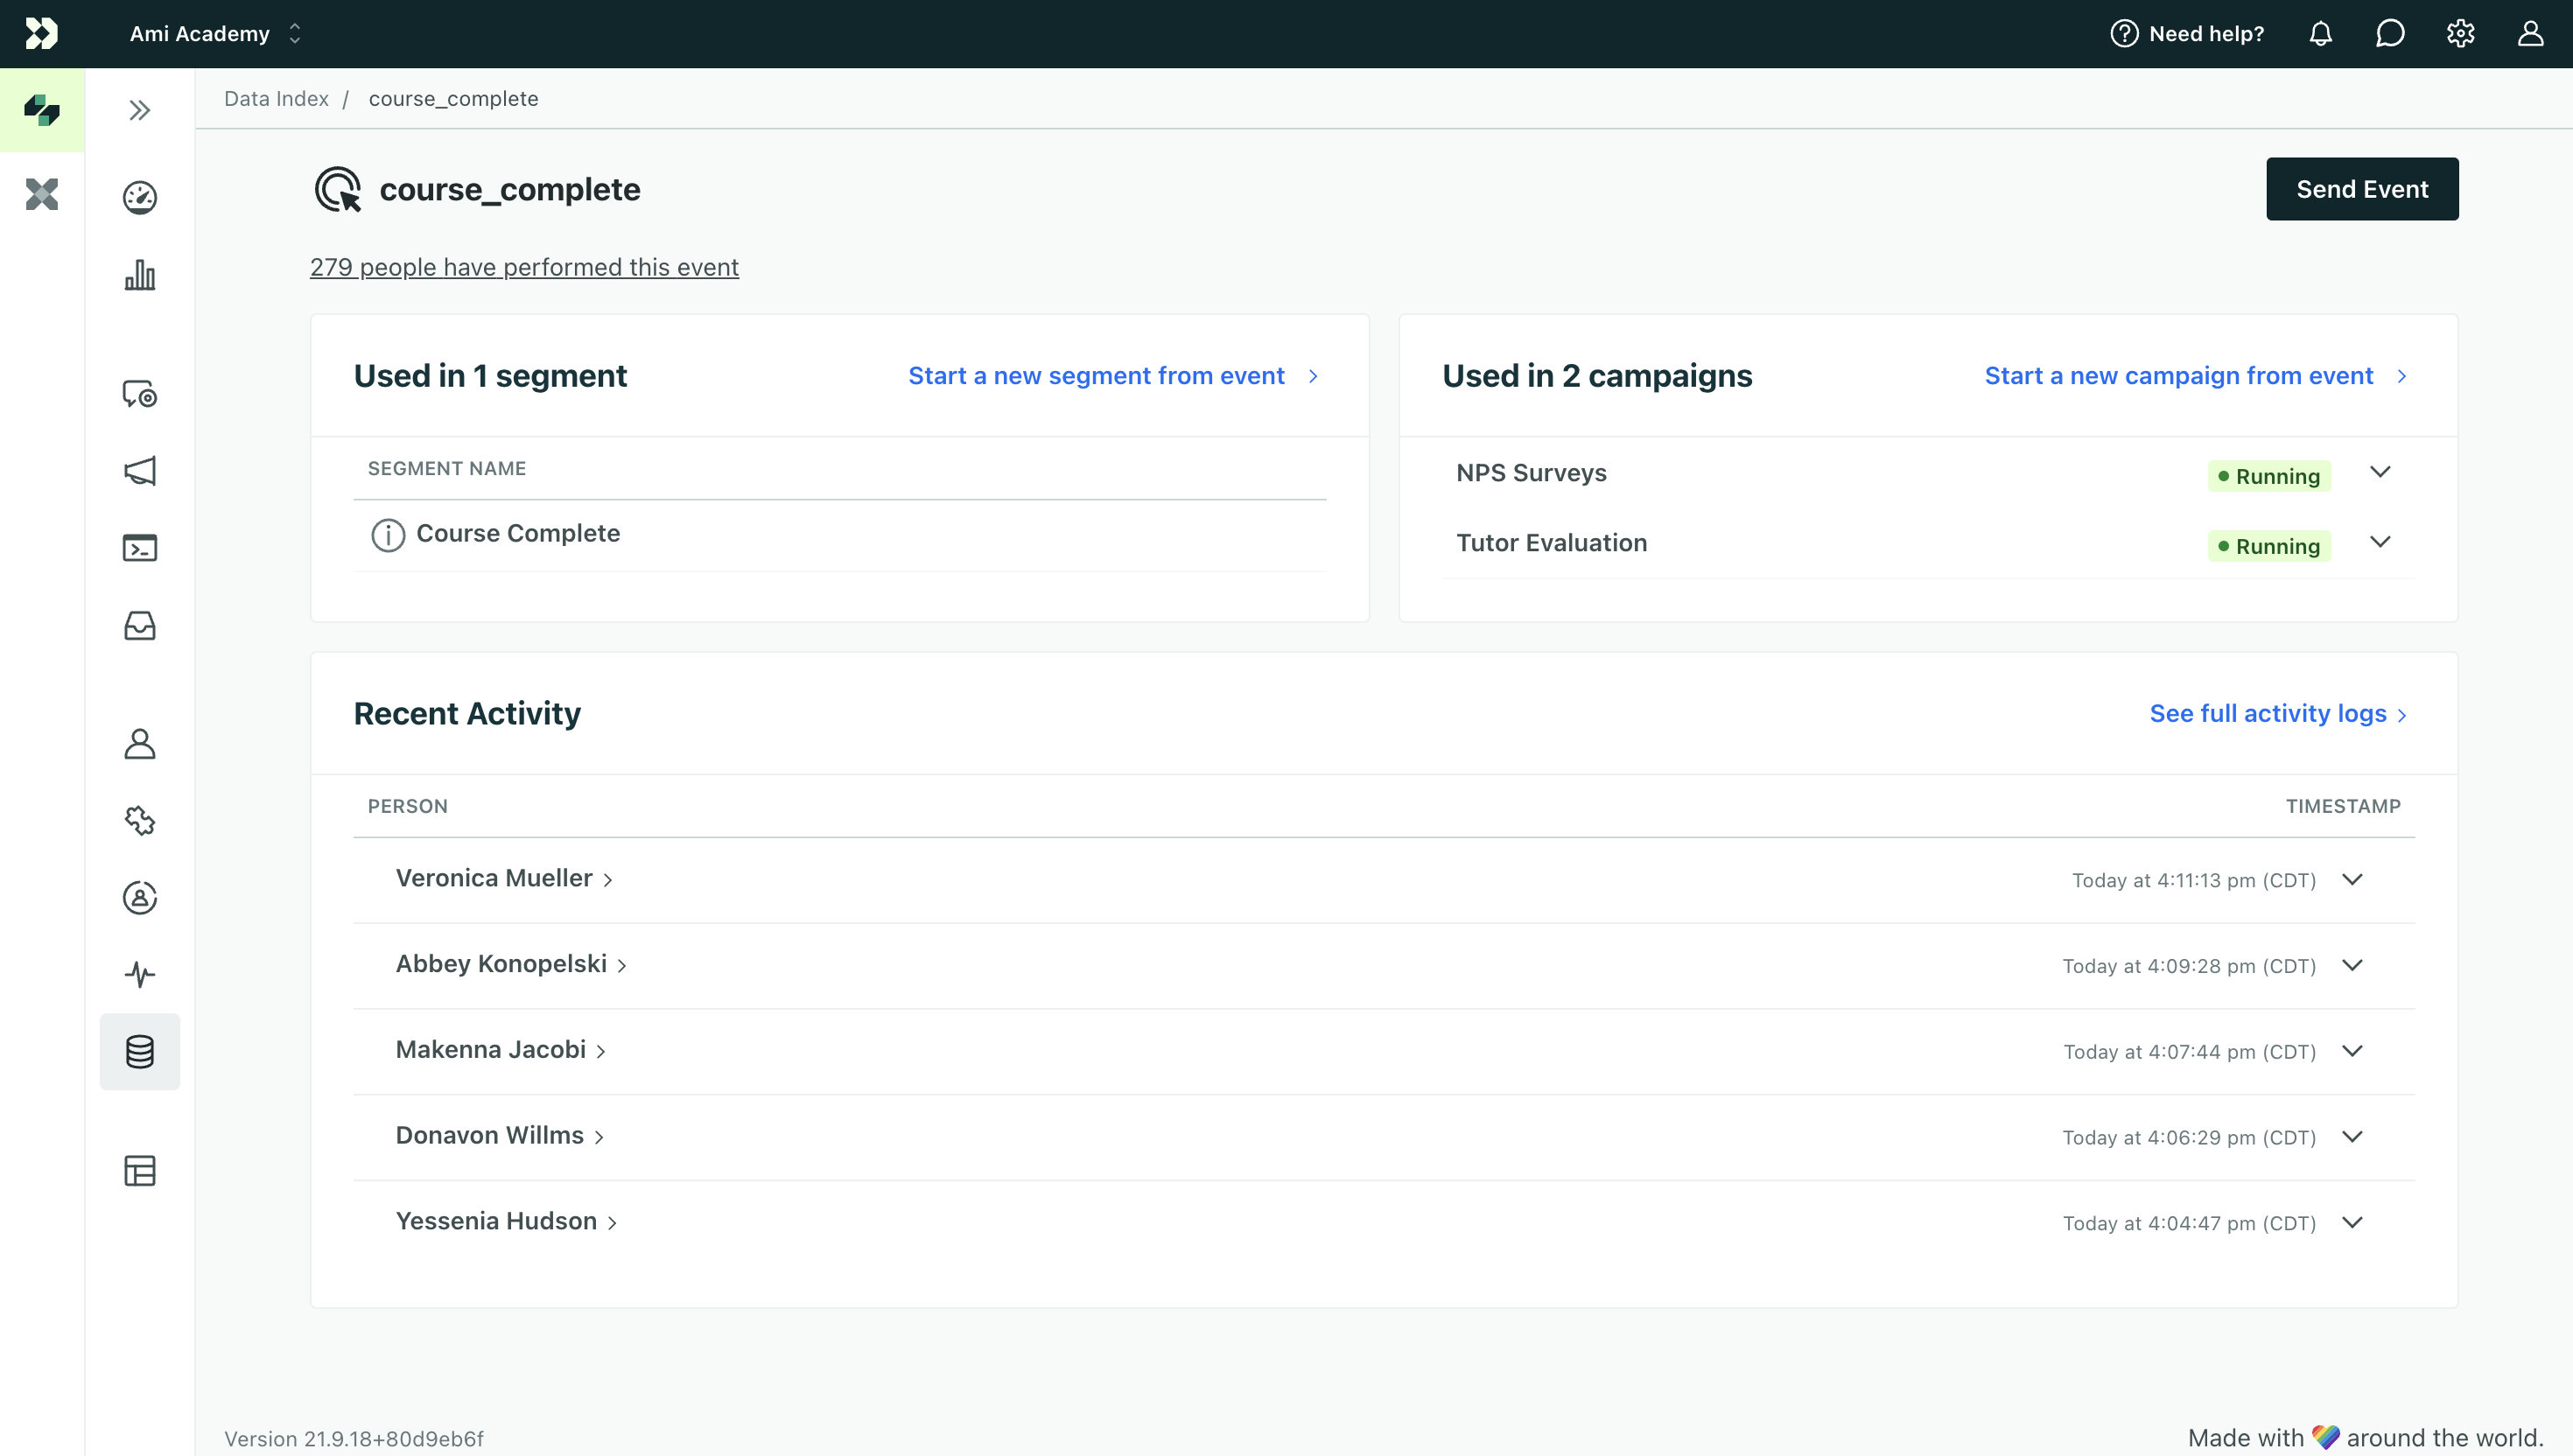Select the people/contacts icon in sidebar
The image size is (2573, 1456).
(140, 742)
